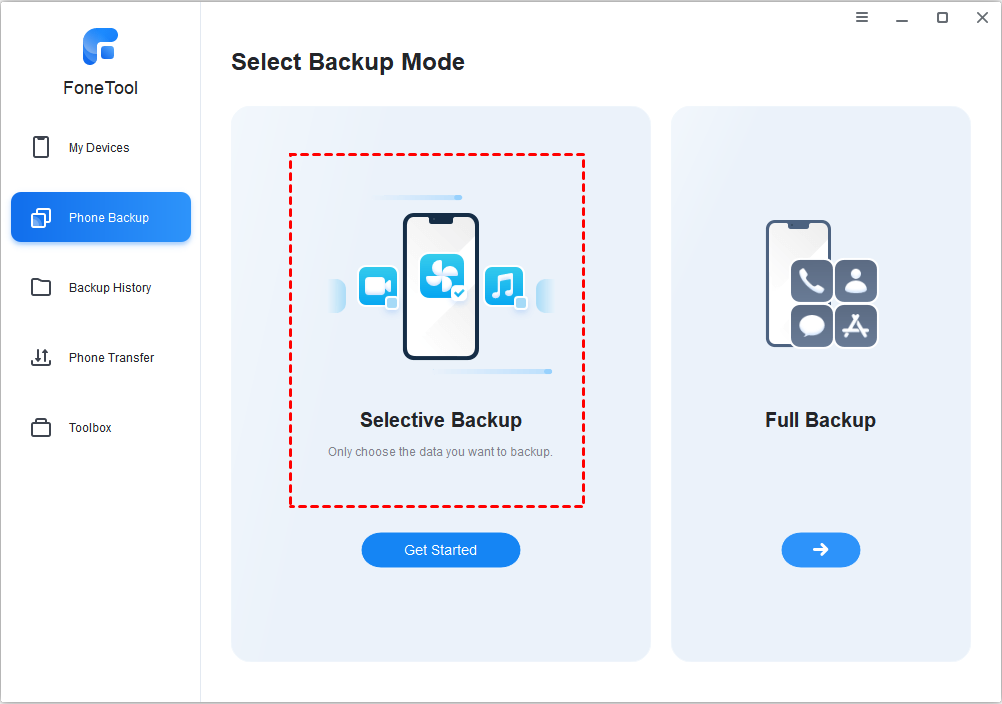Switch to Backup History section
This screenshot has width=1002, height=704.
[x=110, y=288]
